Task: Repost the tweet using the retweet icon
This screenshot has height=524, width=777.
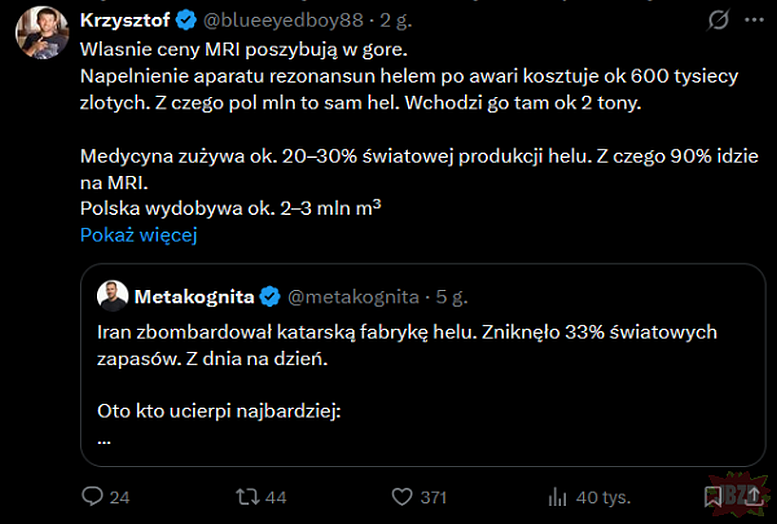Action: coord(246,496)
